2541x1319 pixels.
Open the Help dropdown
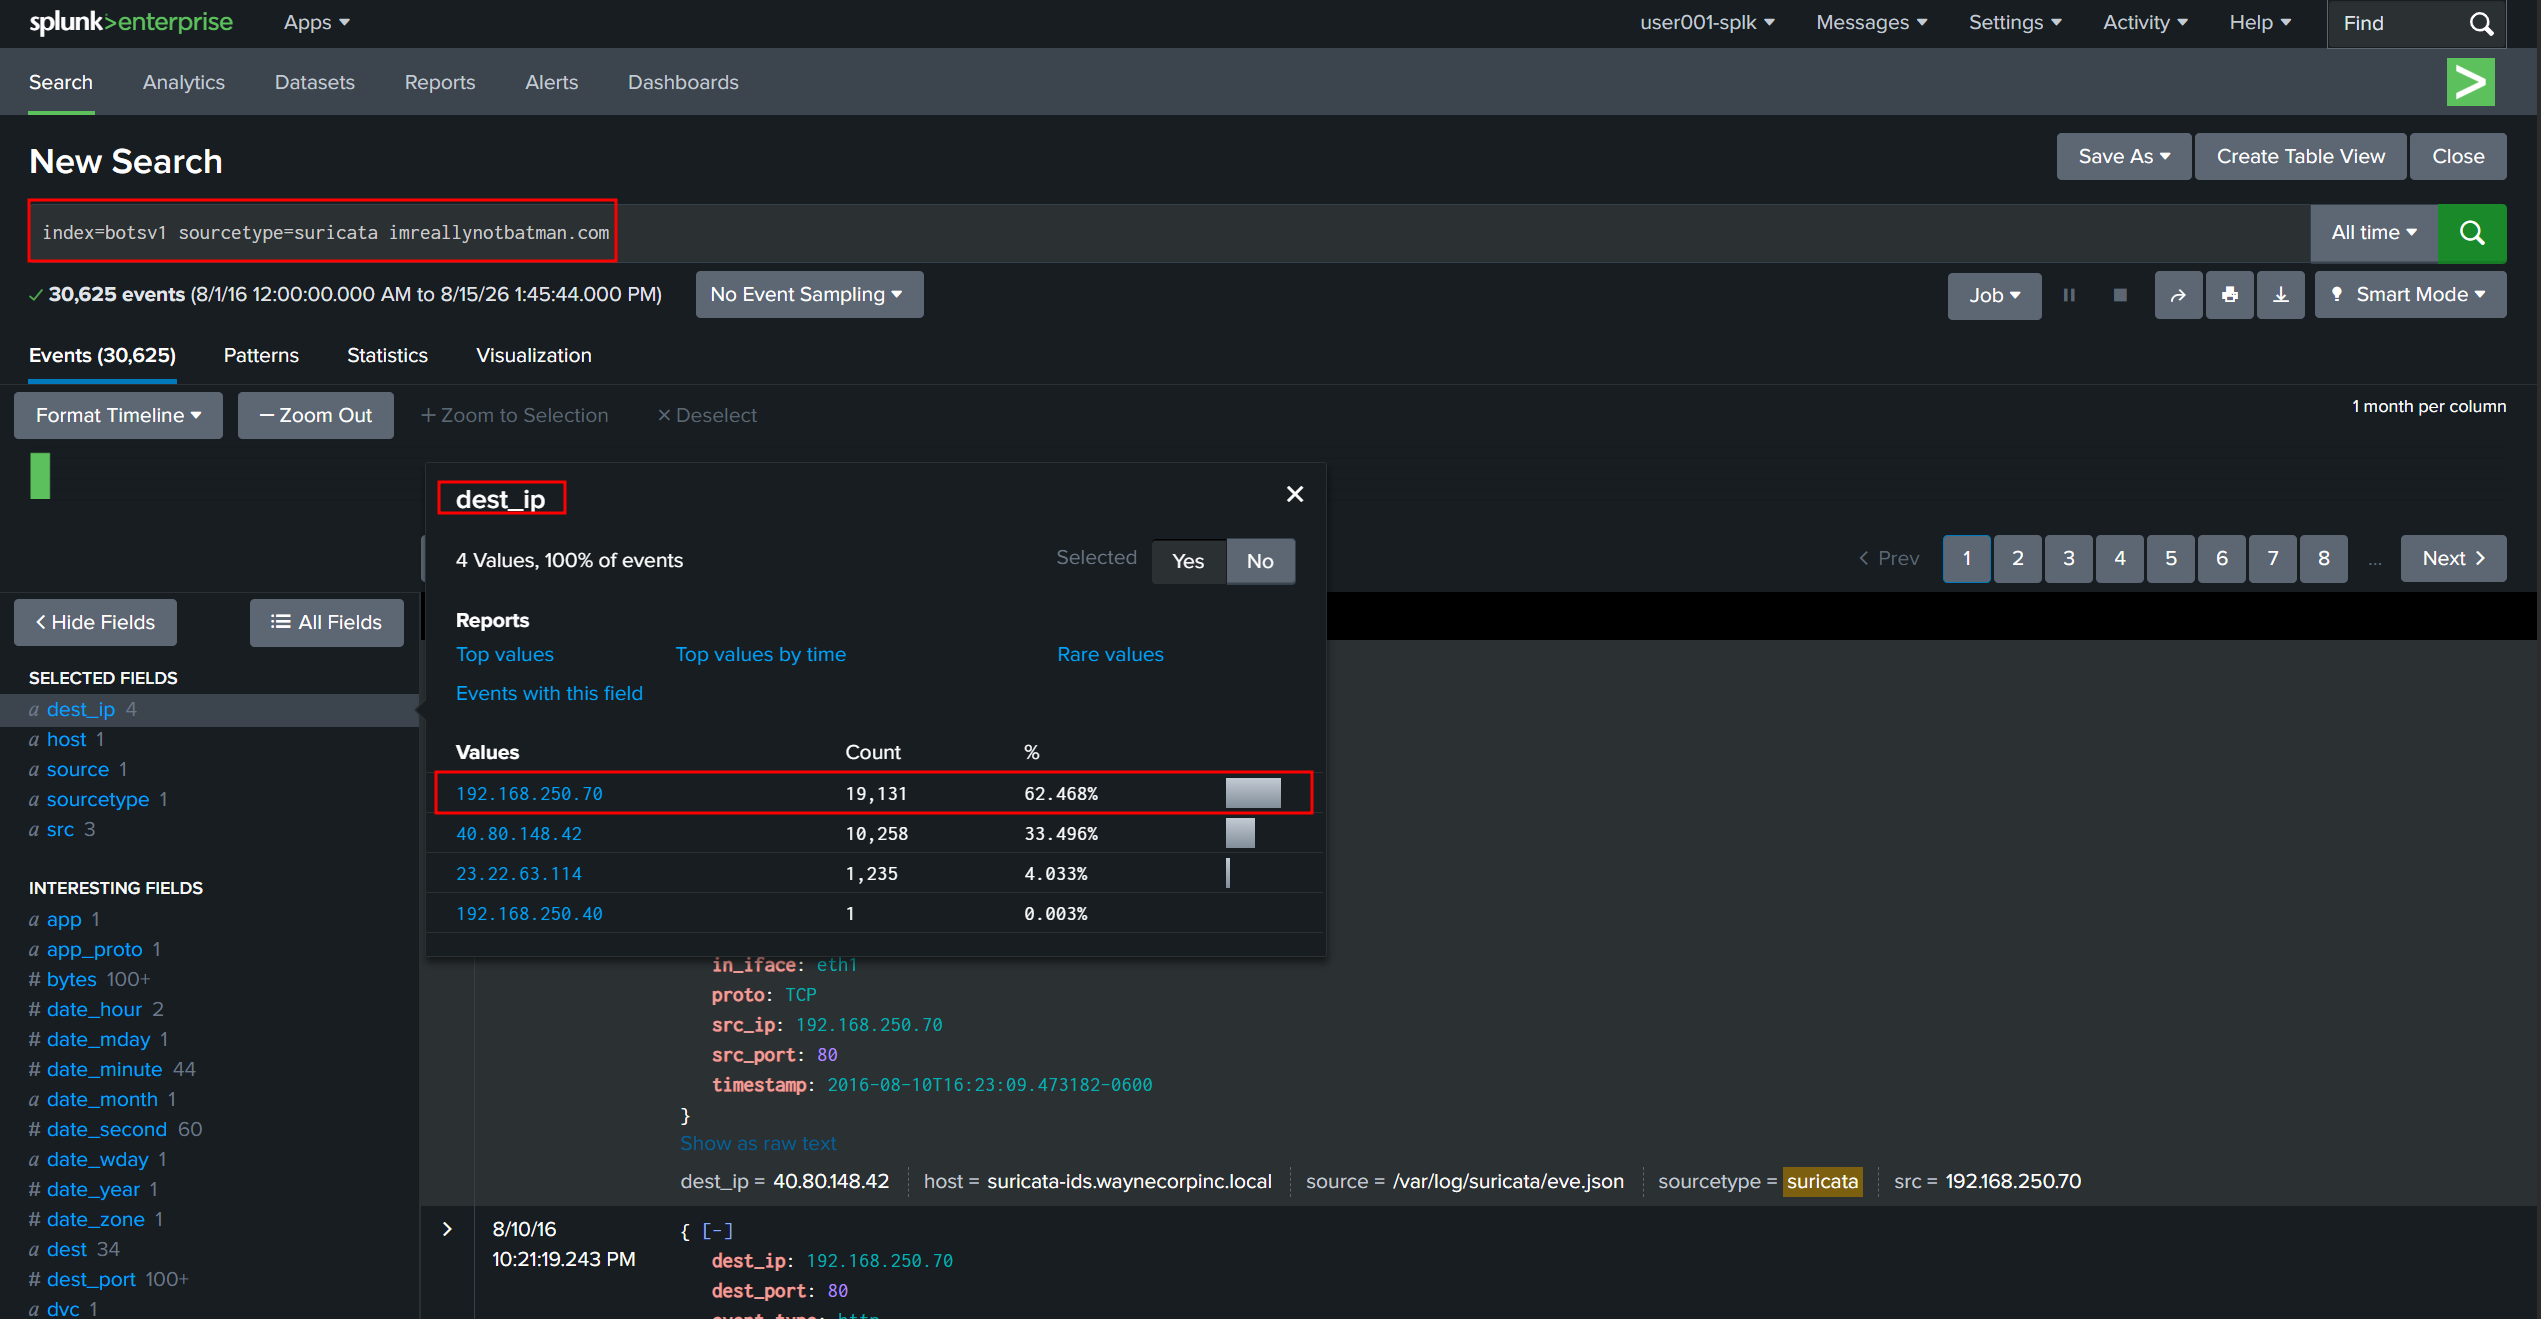[x=2260, y=22]
